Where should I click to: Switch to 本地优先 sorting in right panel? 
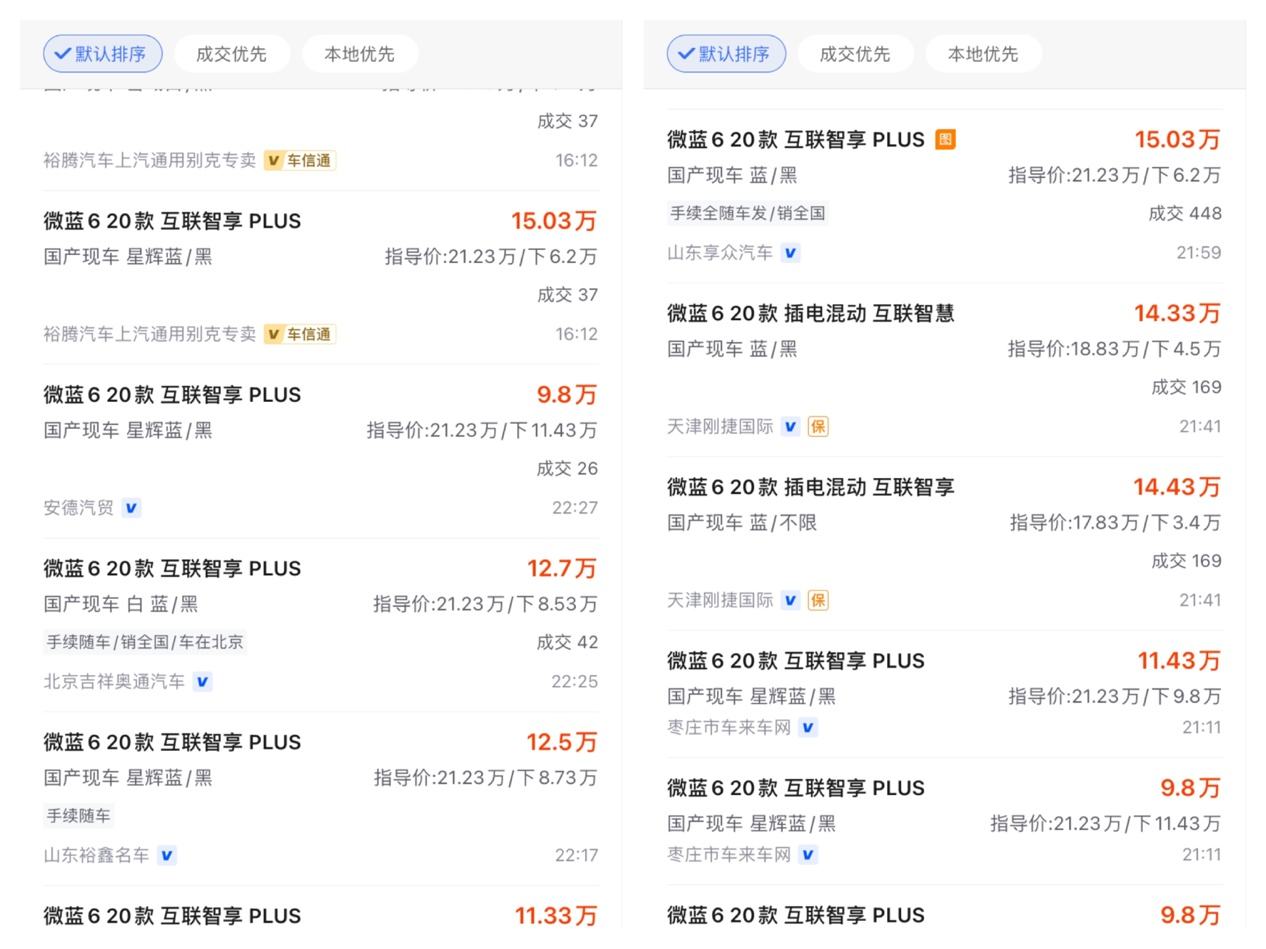pos(983,53)
